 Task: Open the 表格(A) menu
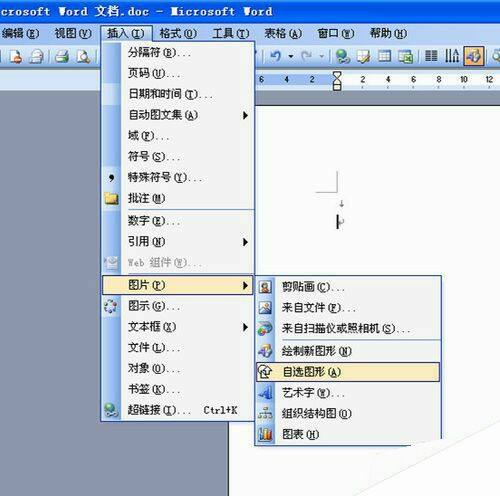click(x=283, y=33)
